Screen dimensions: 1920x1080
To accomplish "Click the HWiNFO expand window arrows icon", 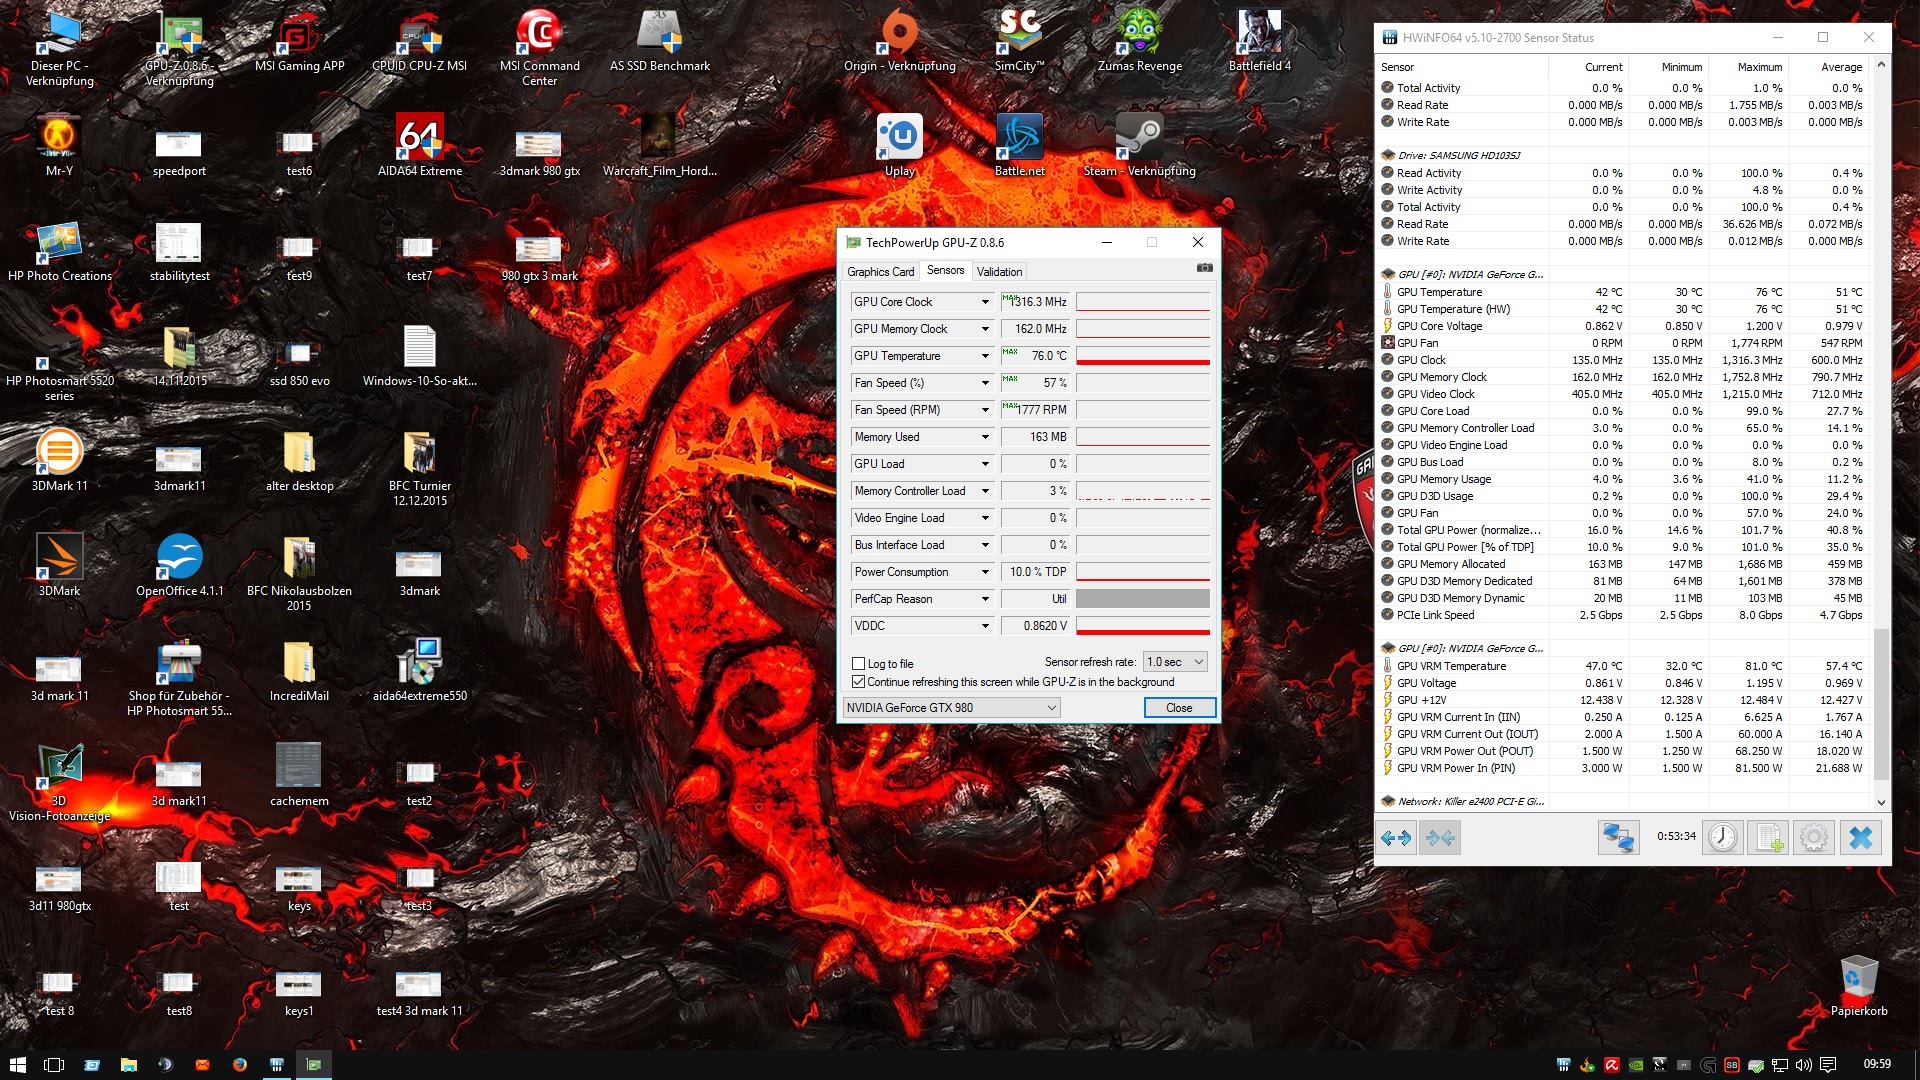I will (1396, 838).
